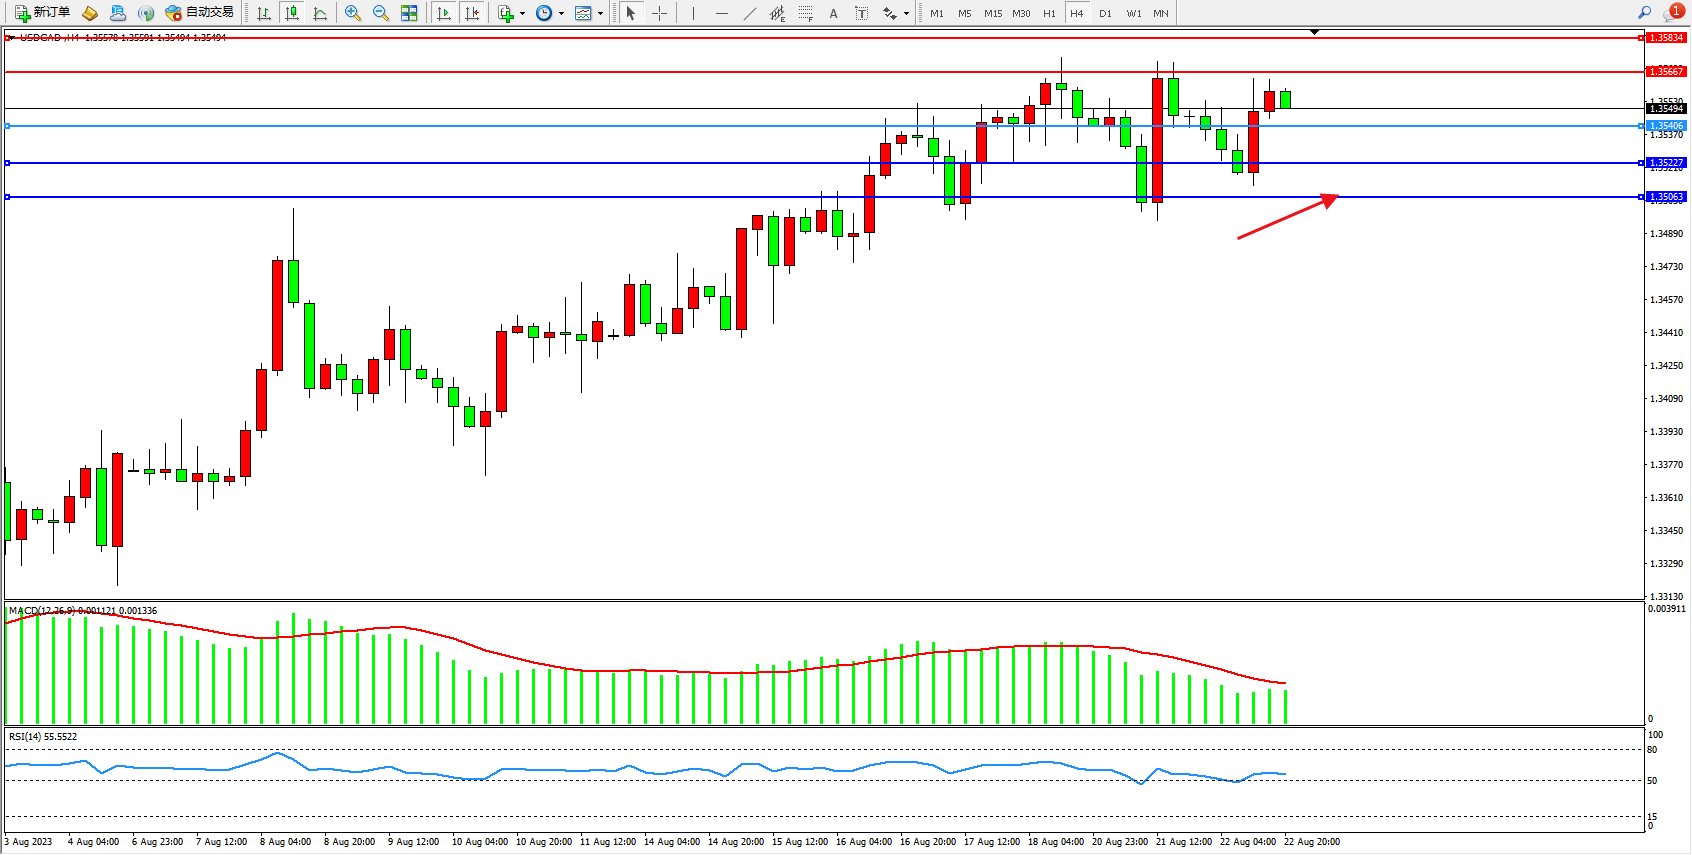This screenshot has height=855, width=1692.
Task: Click the zoom in magnifier icon
Action: point(352,13)
